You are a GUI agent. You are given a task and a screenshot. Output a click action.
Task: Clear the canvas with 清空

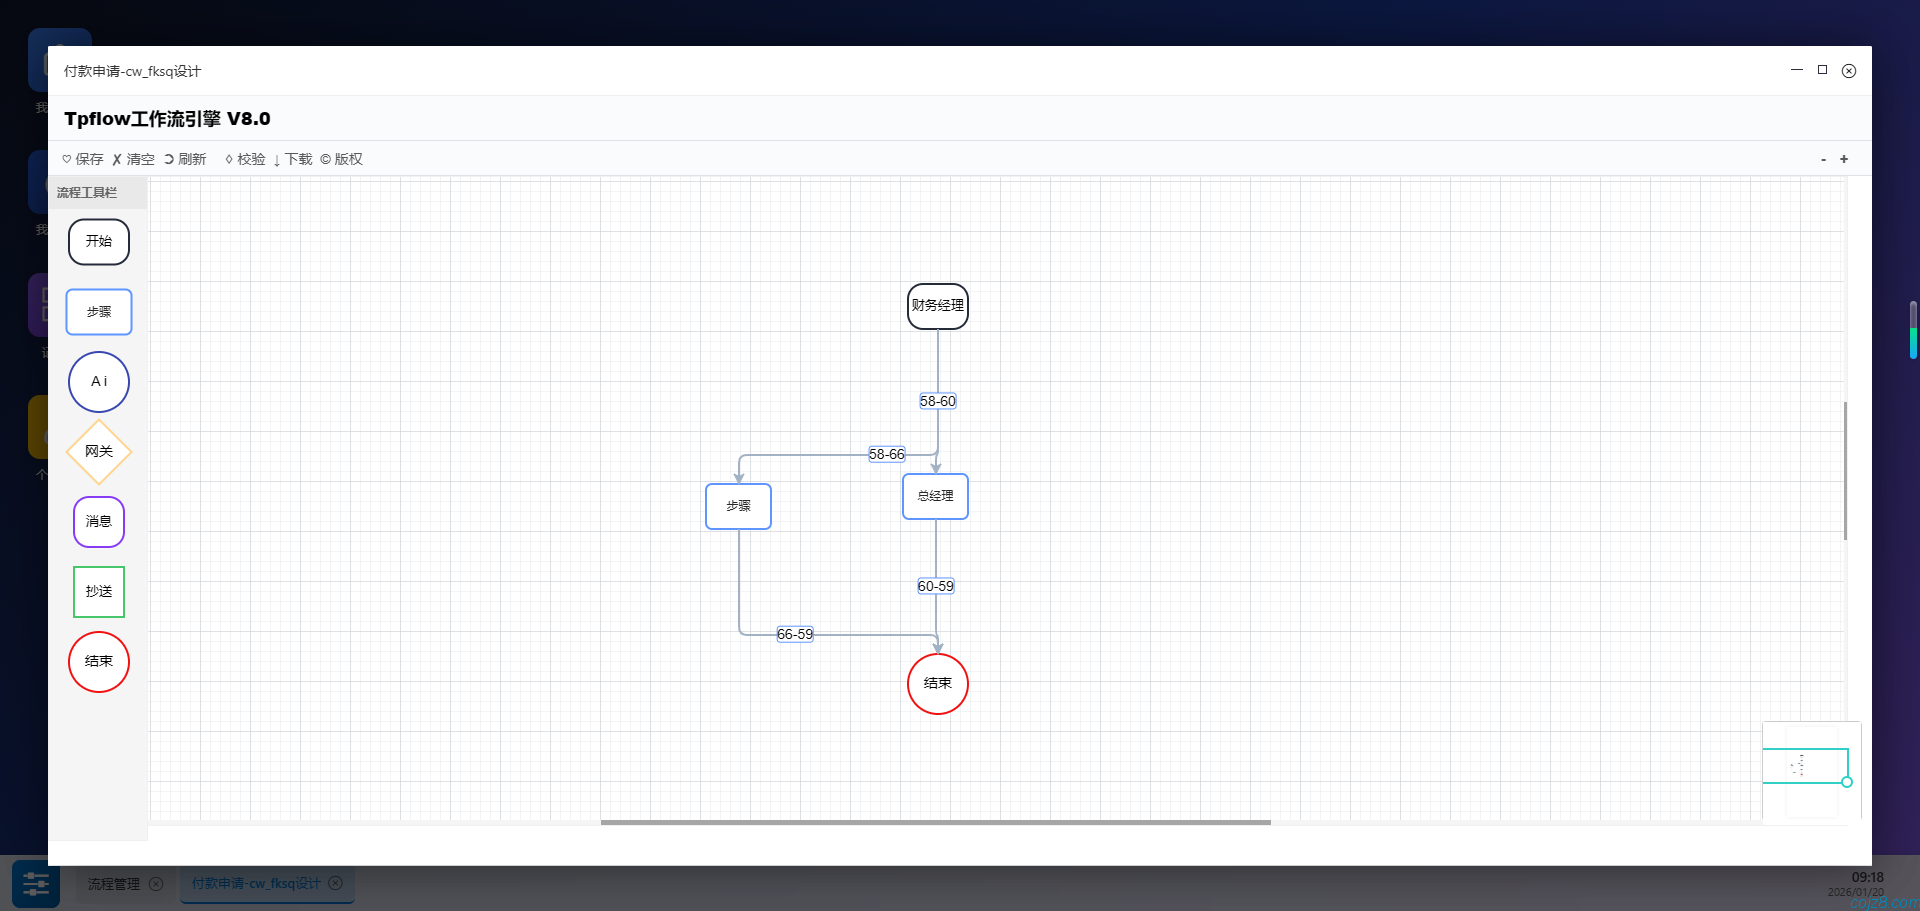tap(134, 159)
